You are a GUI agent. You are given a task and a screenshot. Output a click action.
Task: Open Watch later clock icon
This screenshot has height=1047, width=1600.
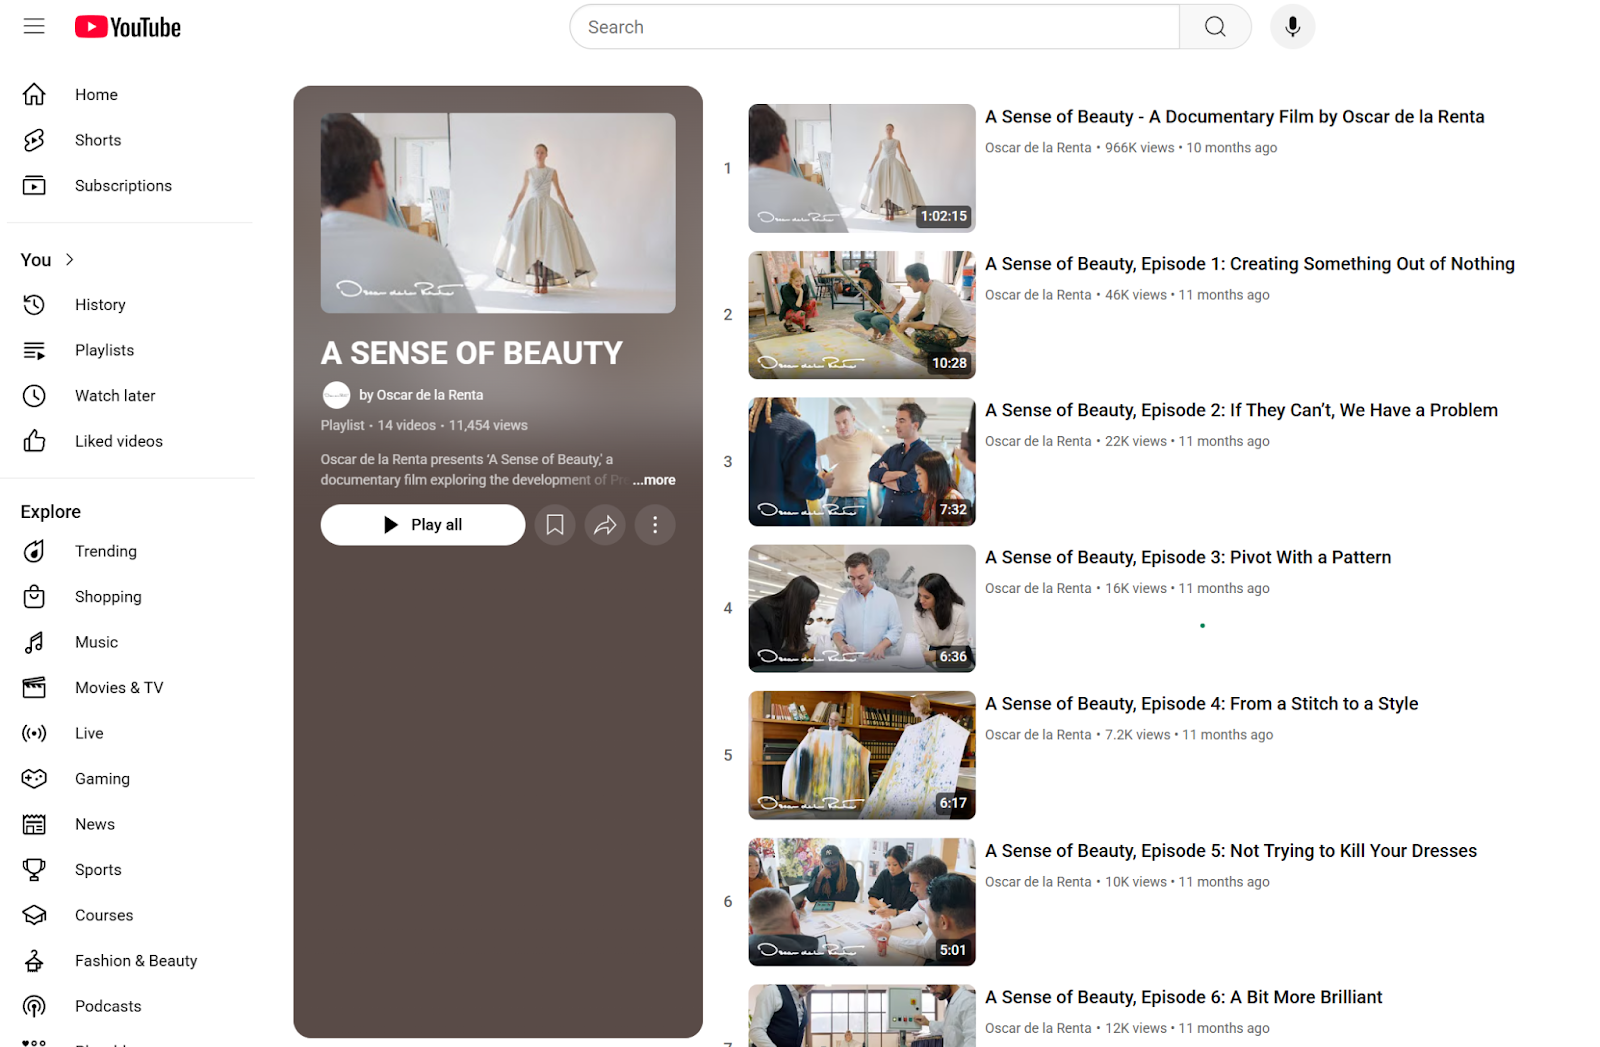pyautogui.click(x=34, y=395)
